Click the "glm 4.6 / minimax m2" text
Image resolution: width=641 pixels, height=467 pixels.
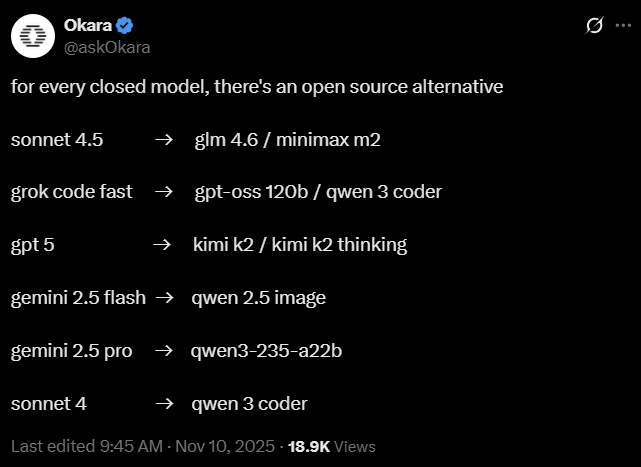coord(287,140)
